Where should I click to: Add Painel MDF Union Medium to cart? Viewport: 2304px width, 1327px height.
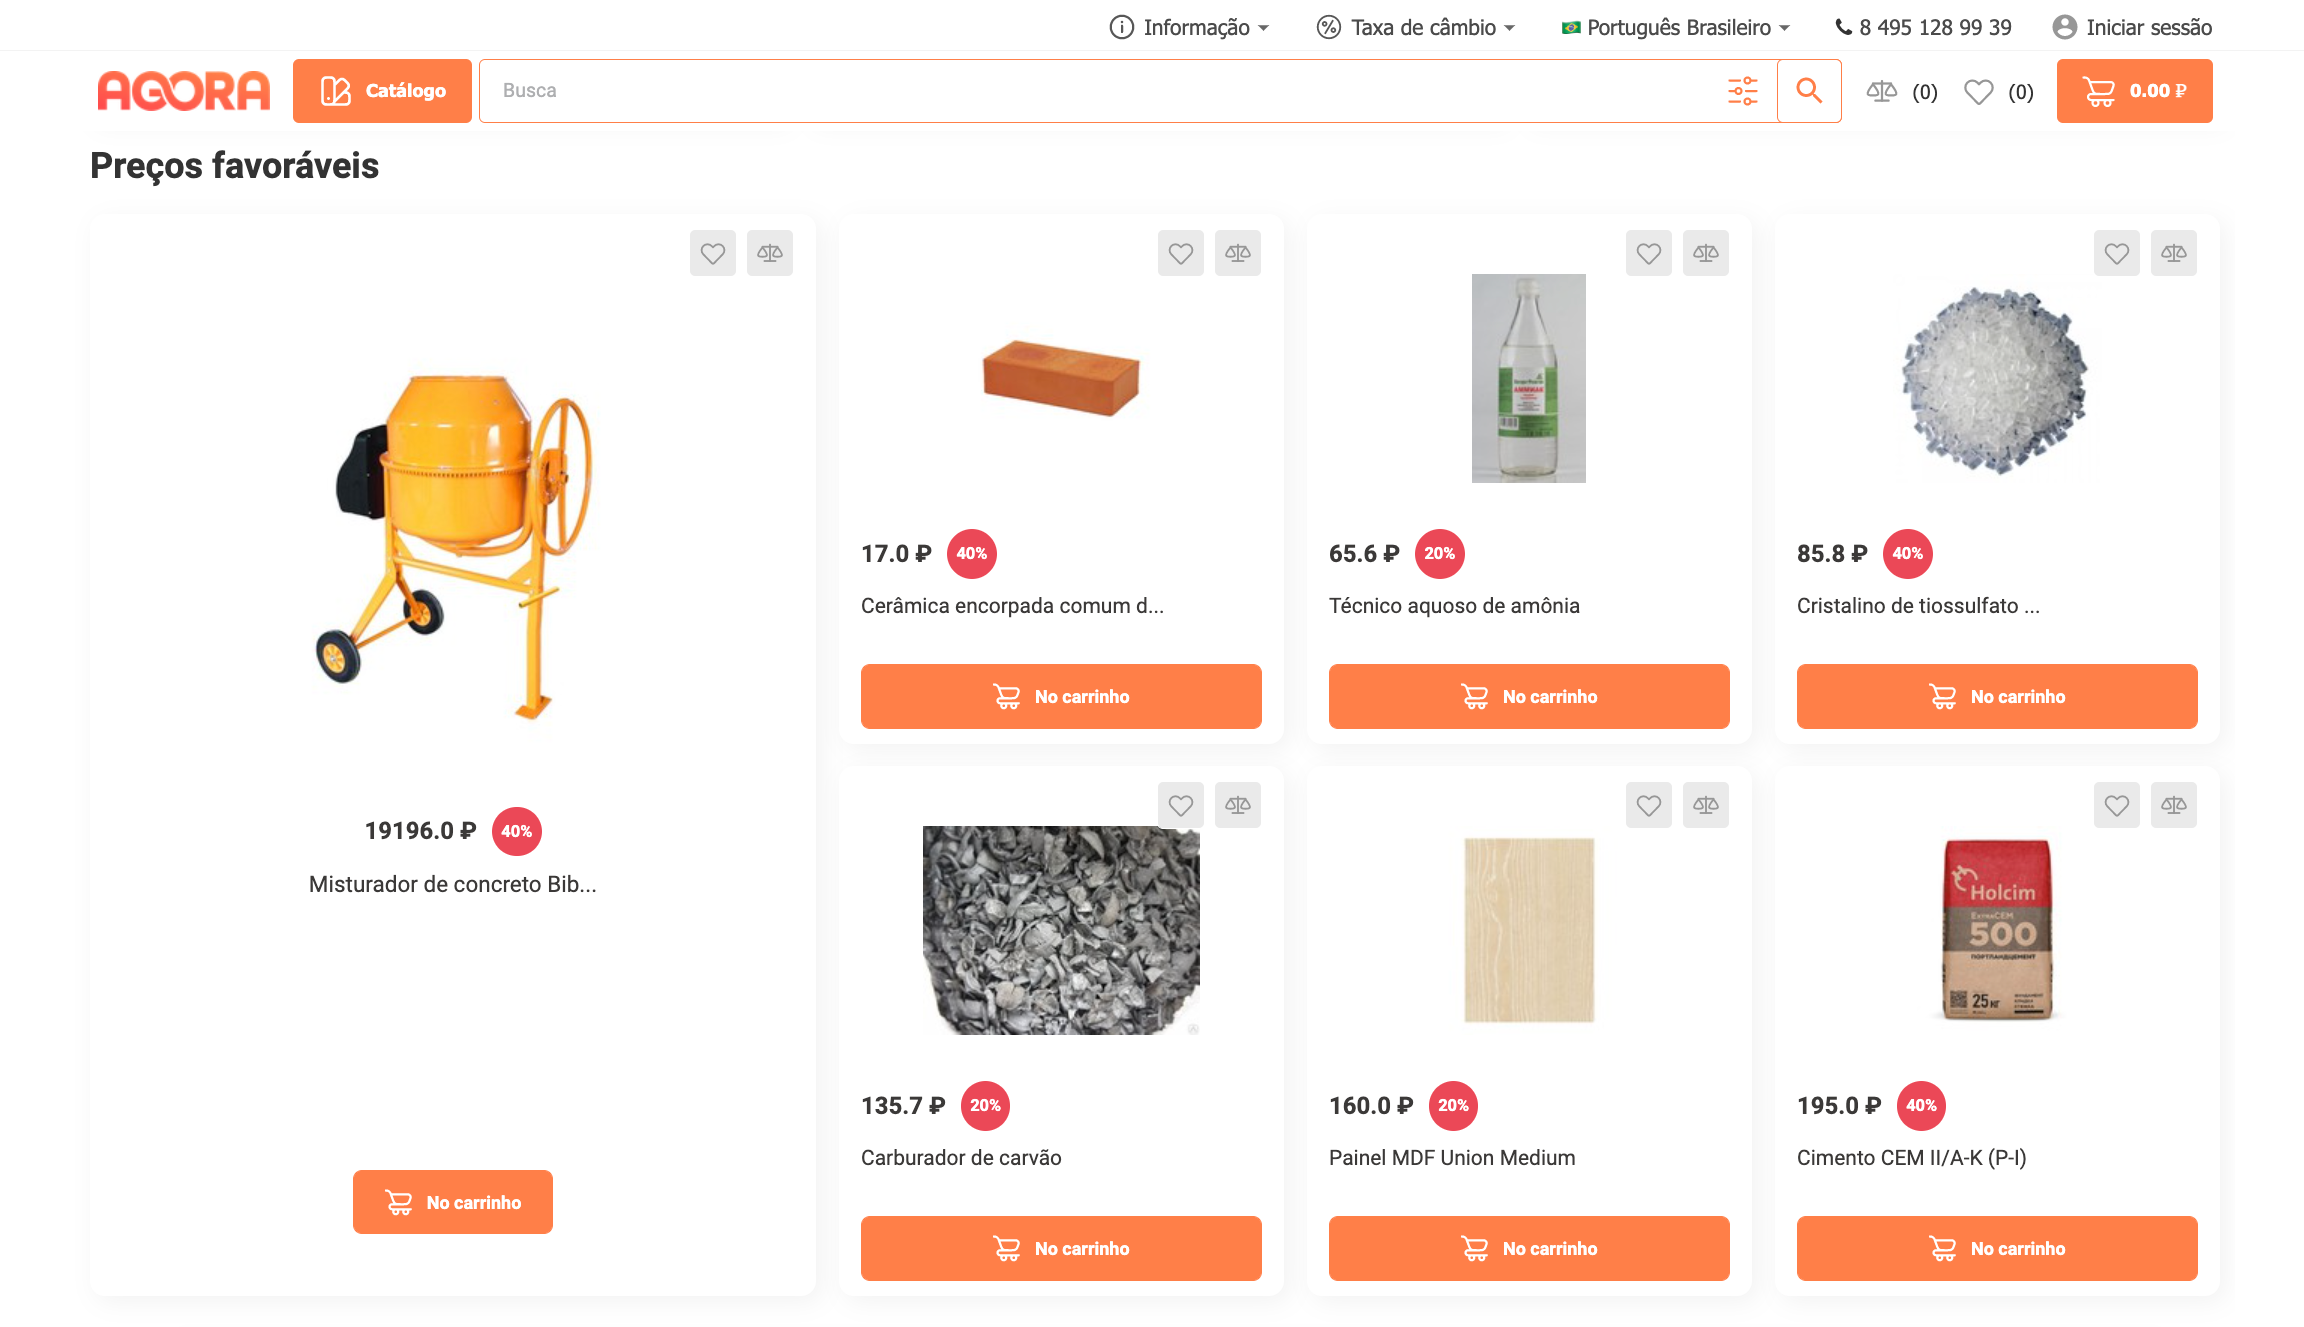1528,1248
